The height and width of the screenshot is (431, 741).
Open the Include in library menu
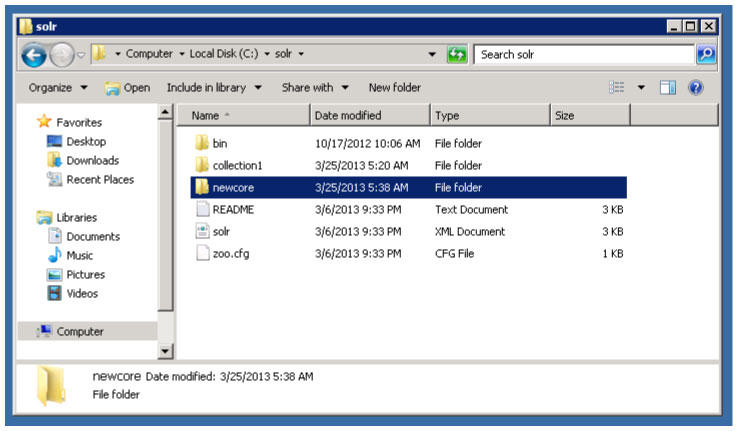point(214,88)
